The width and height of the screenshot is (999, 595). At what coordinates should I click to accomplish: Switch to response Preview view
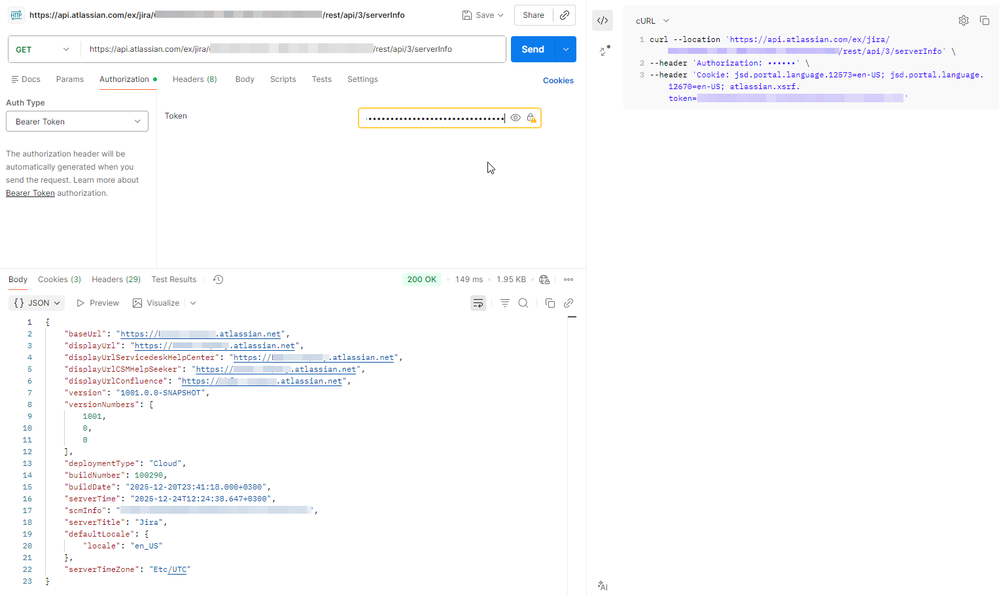tap(97, 303)
